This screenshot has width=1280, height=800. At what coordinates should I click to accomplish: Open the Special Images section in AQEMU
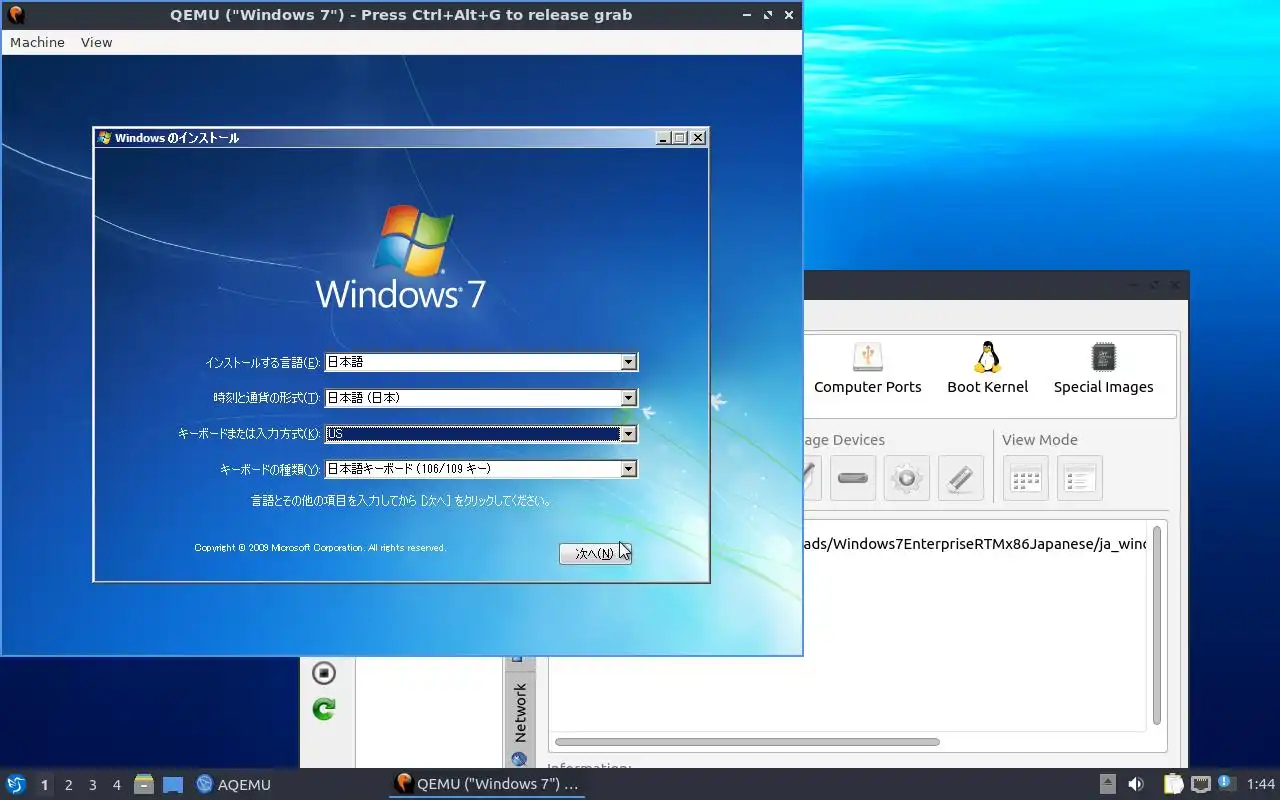coord(1103,368)
